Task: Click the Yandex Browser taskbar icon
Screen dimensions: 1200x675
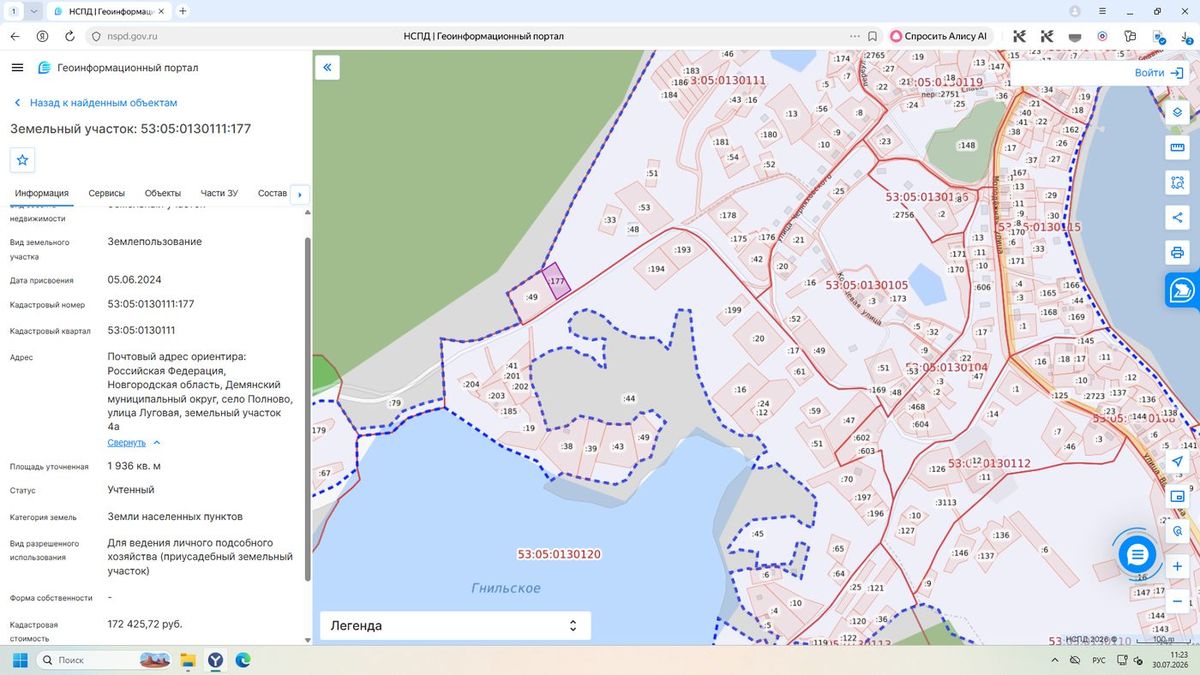Action: (215, 660)
